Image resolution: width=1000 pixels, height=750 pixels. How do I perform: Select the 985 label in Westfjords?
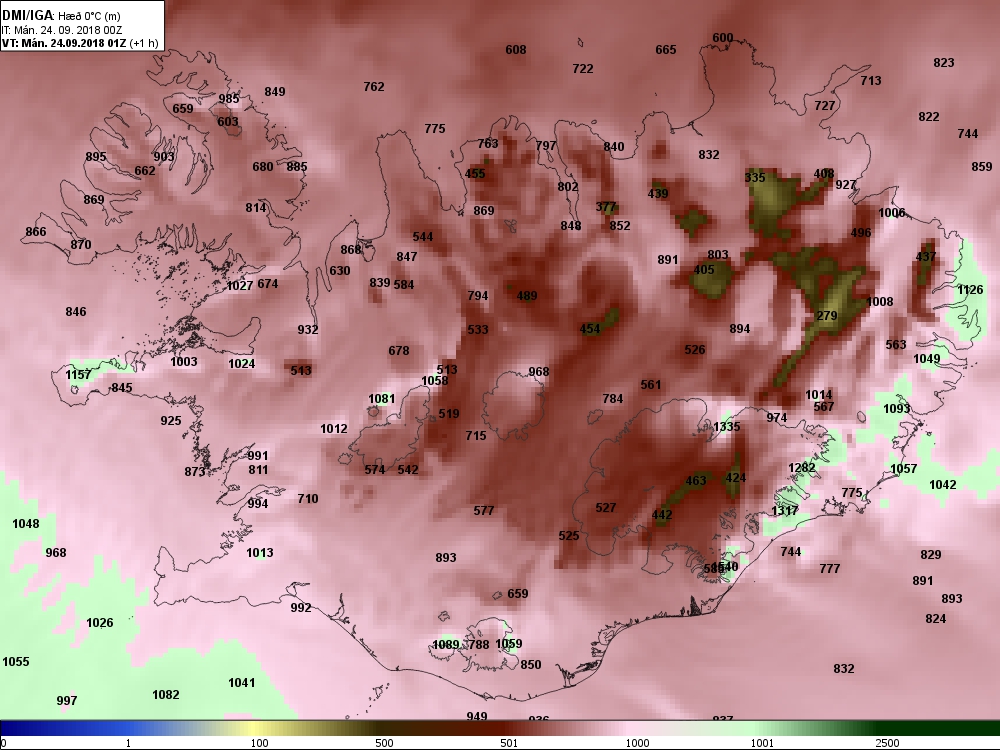click(229, 98)
